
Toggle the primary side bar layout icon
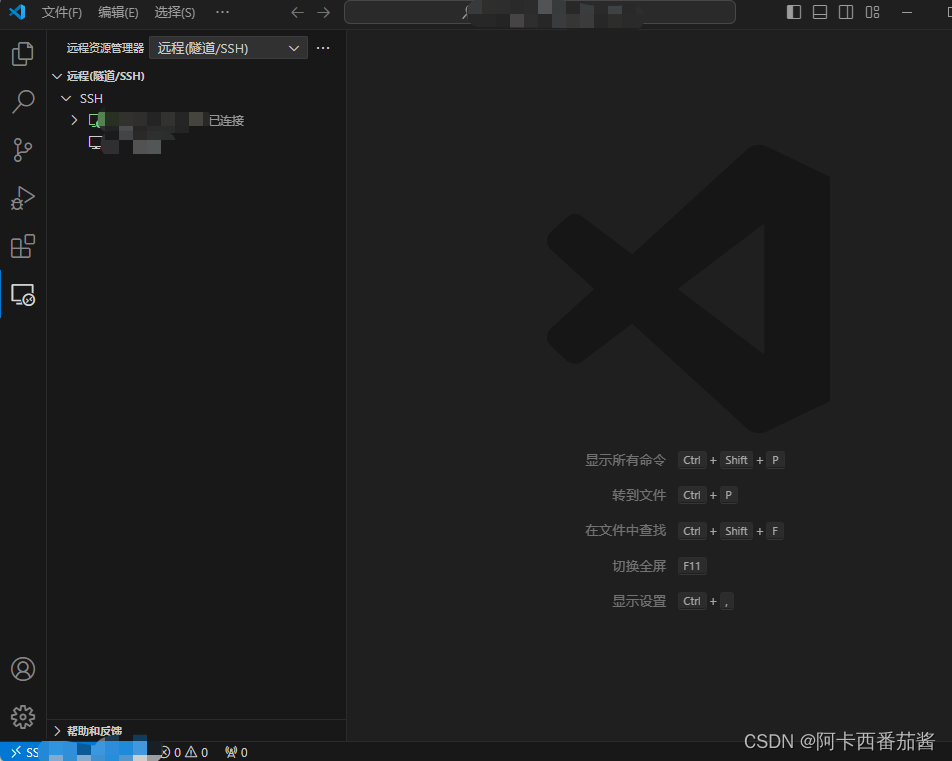pos(794,12)
